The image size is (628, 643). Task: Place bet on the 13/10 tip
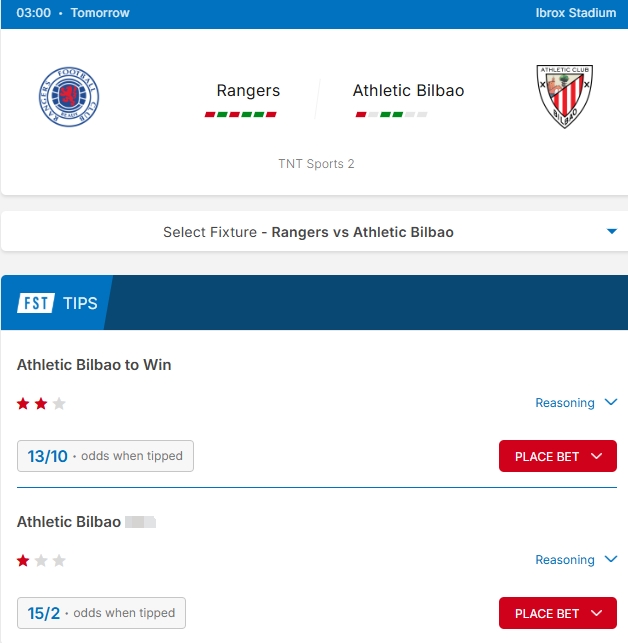point(557,456)
